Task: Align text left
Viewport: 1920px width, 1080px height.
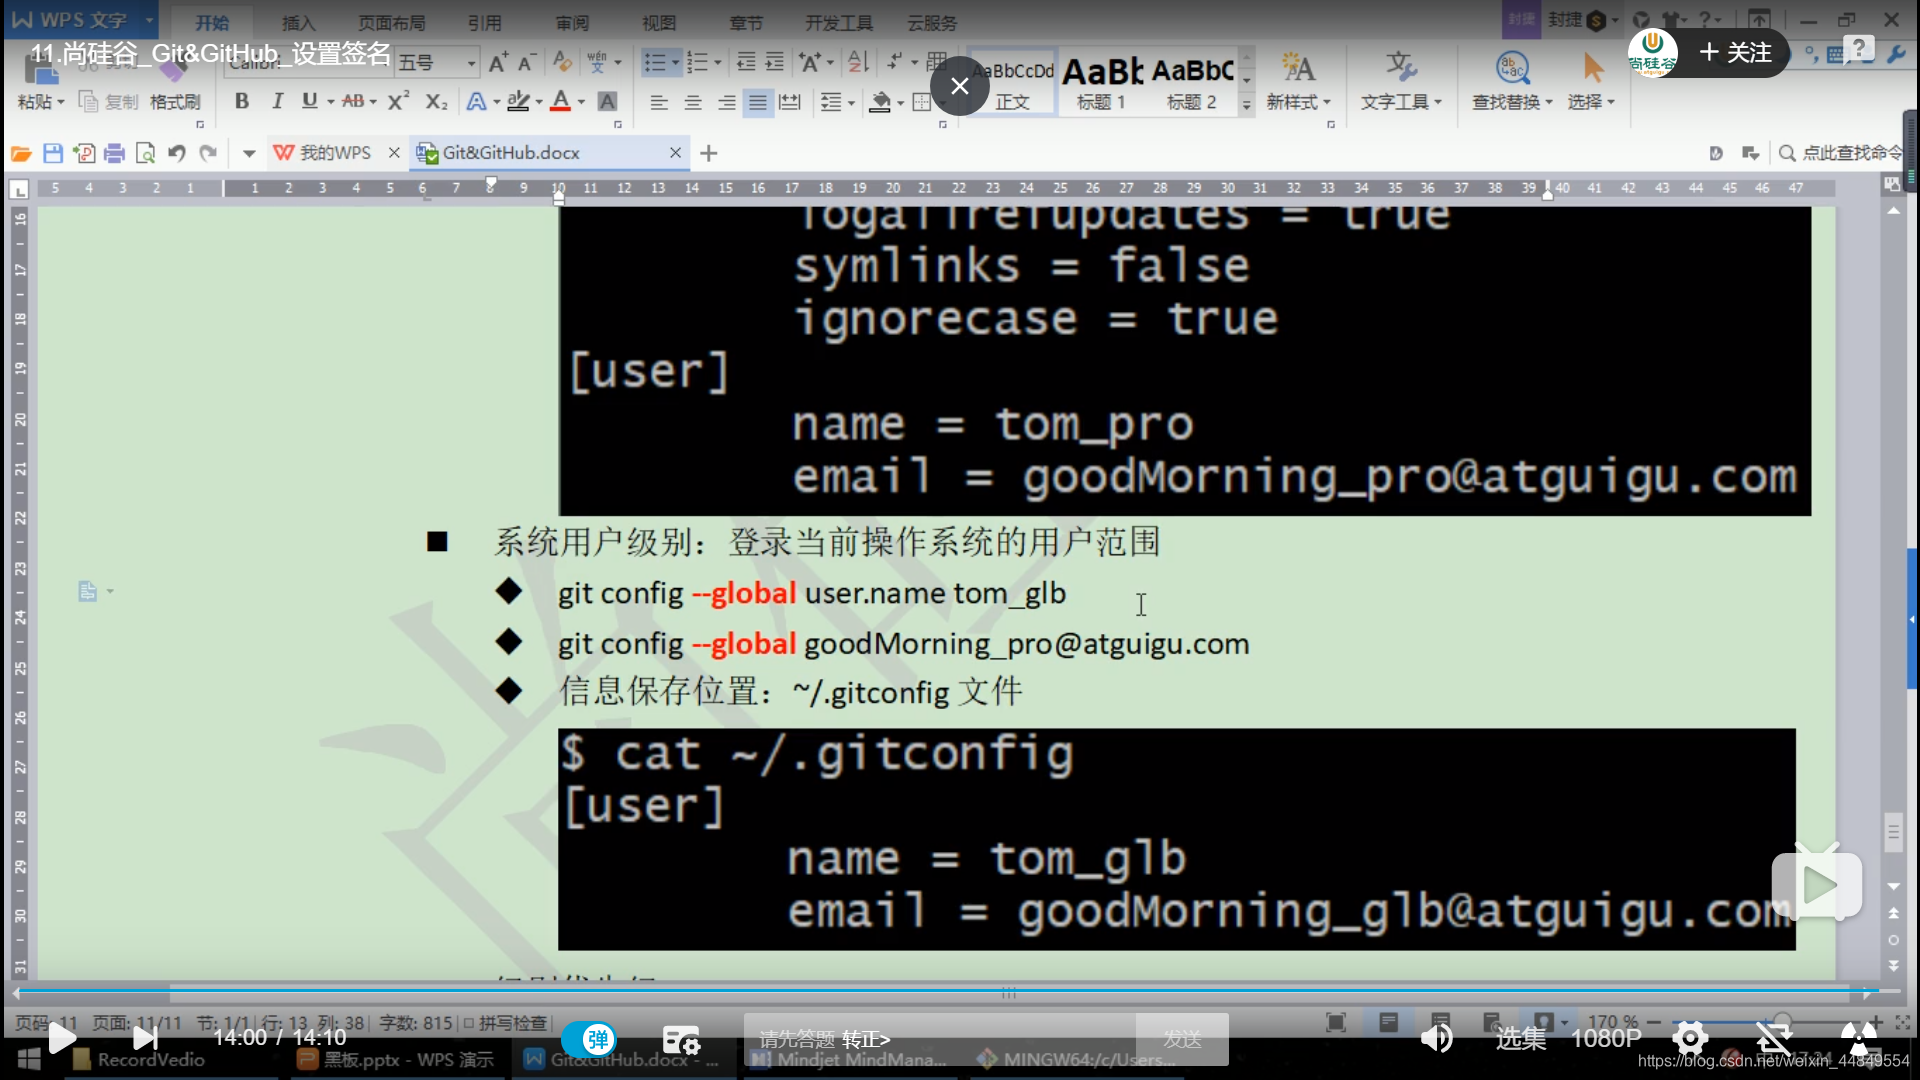Action: [x=658, y=102]
